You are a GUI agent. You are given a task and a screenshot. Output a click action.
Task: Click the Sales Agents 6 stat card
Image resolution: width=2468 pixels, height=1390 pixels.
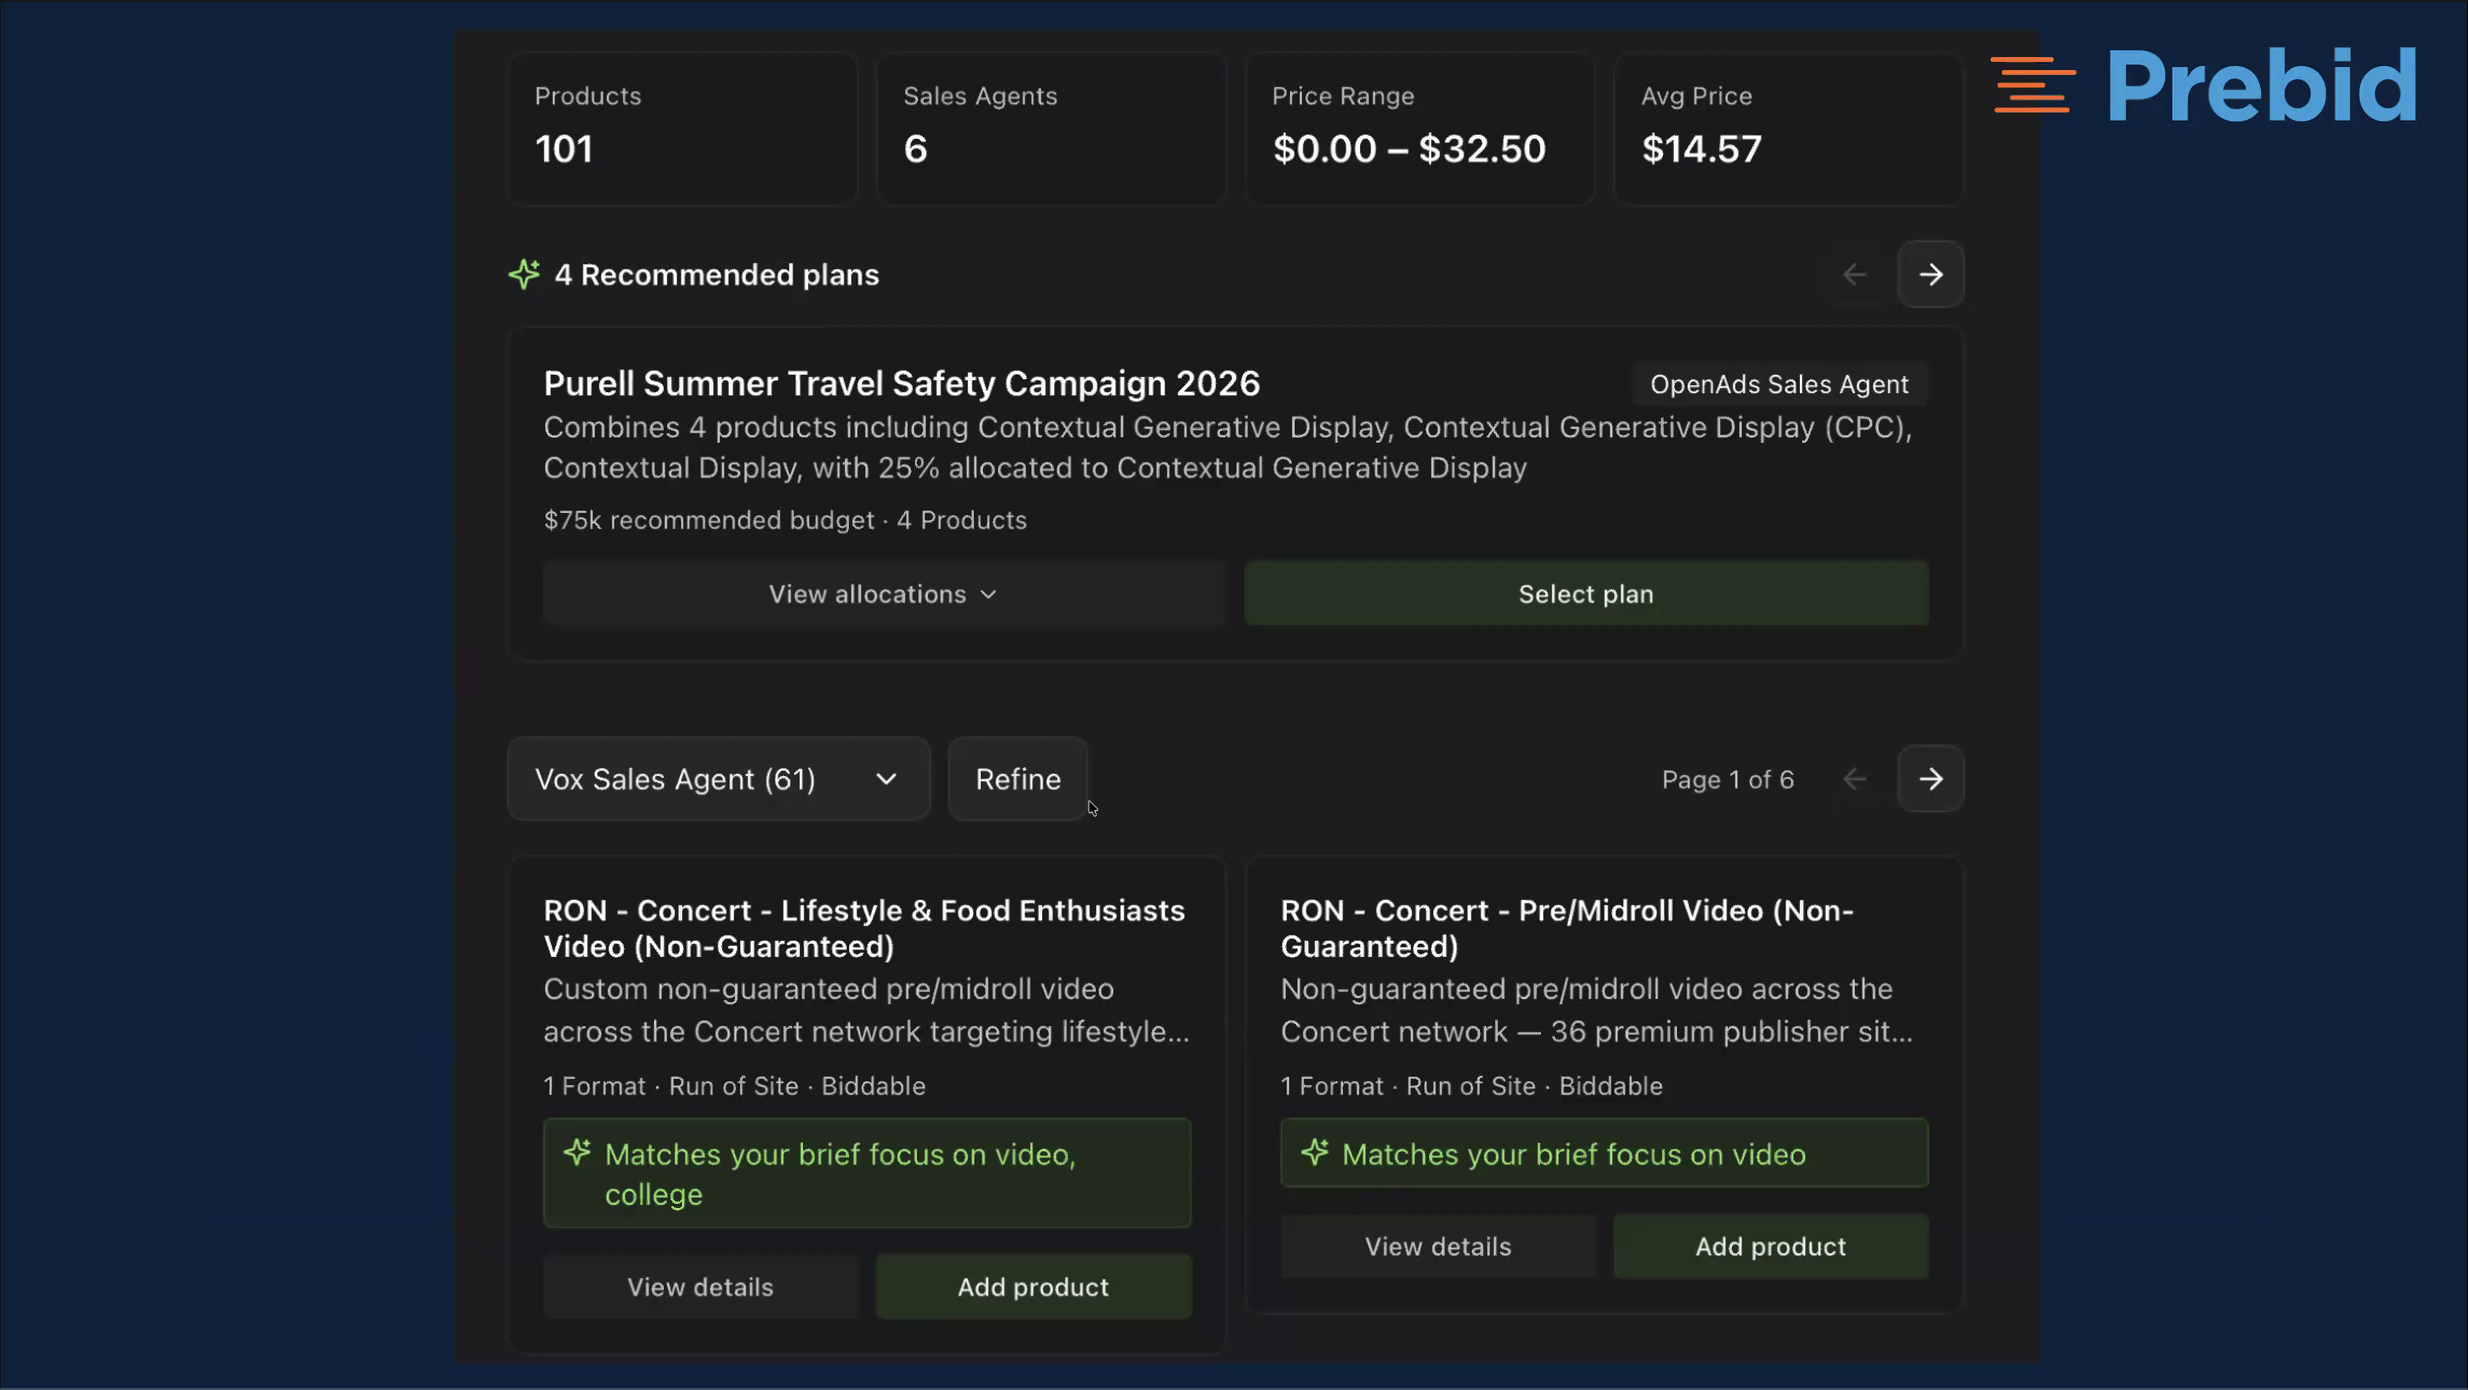(1051, 129)
